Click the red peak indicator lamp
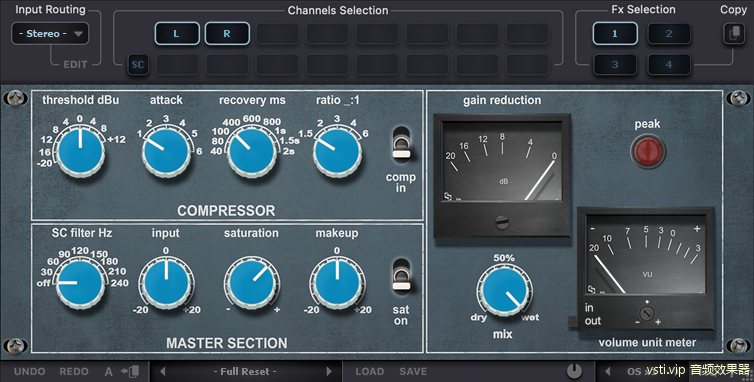 (648, 151)
